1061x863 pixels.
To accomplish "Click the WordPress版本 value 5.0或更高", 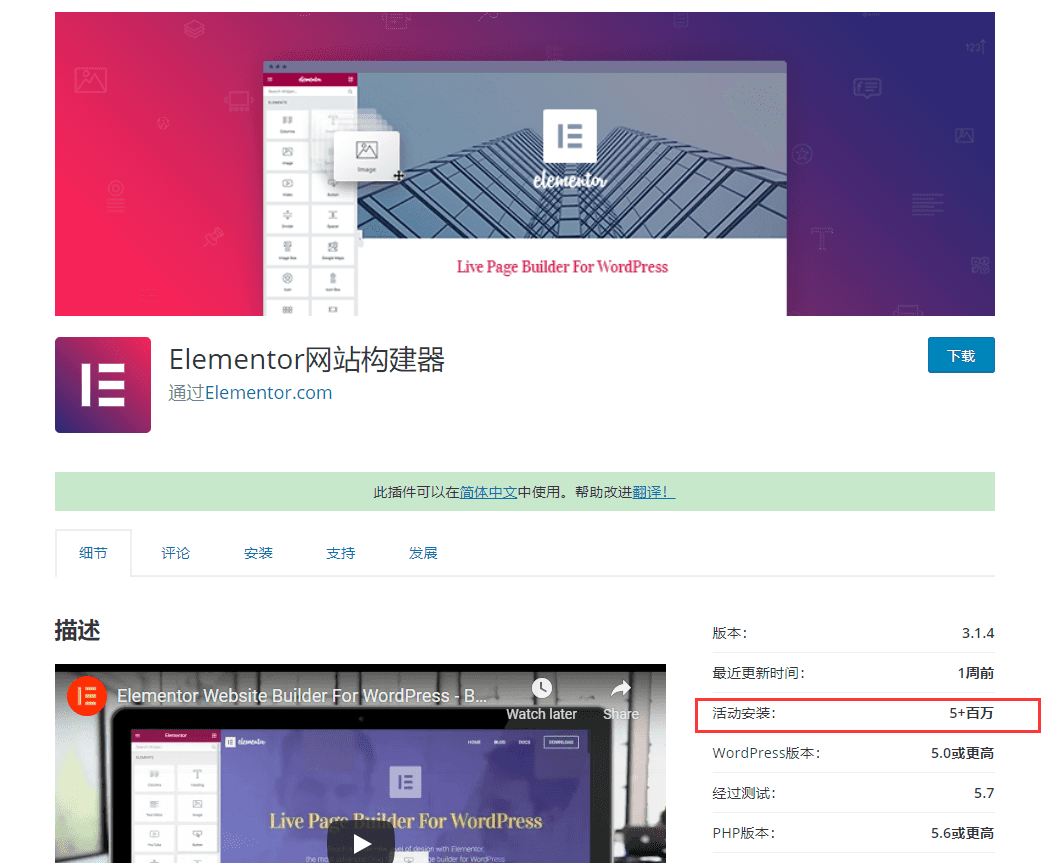I will (x=962, y=753).
